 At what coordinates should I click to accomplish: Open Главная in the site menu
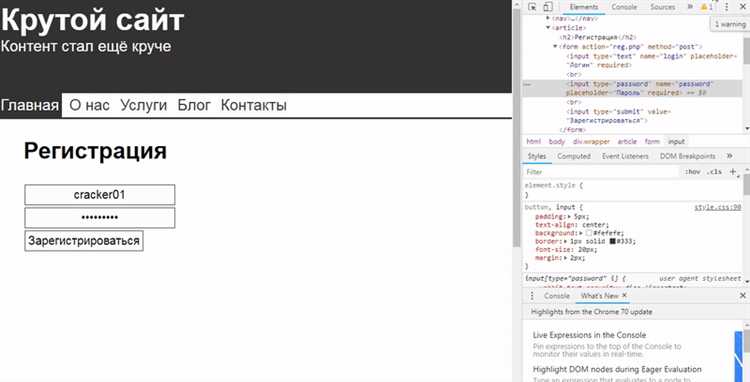[x=30, y=105]
